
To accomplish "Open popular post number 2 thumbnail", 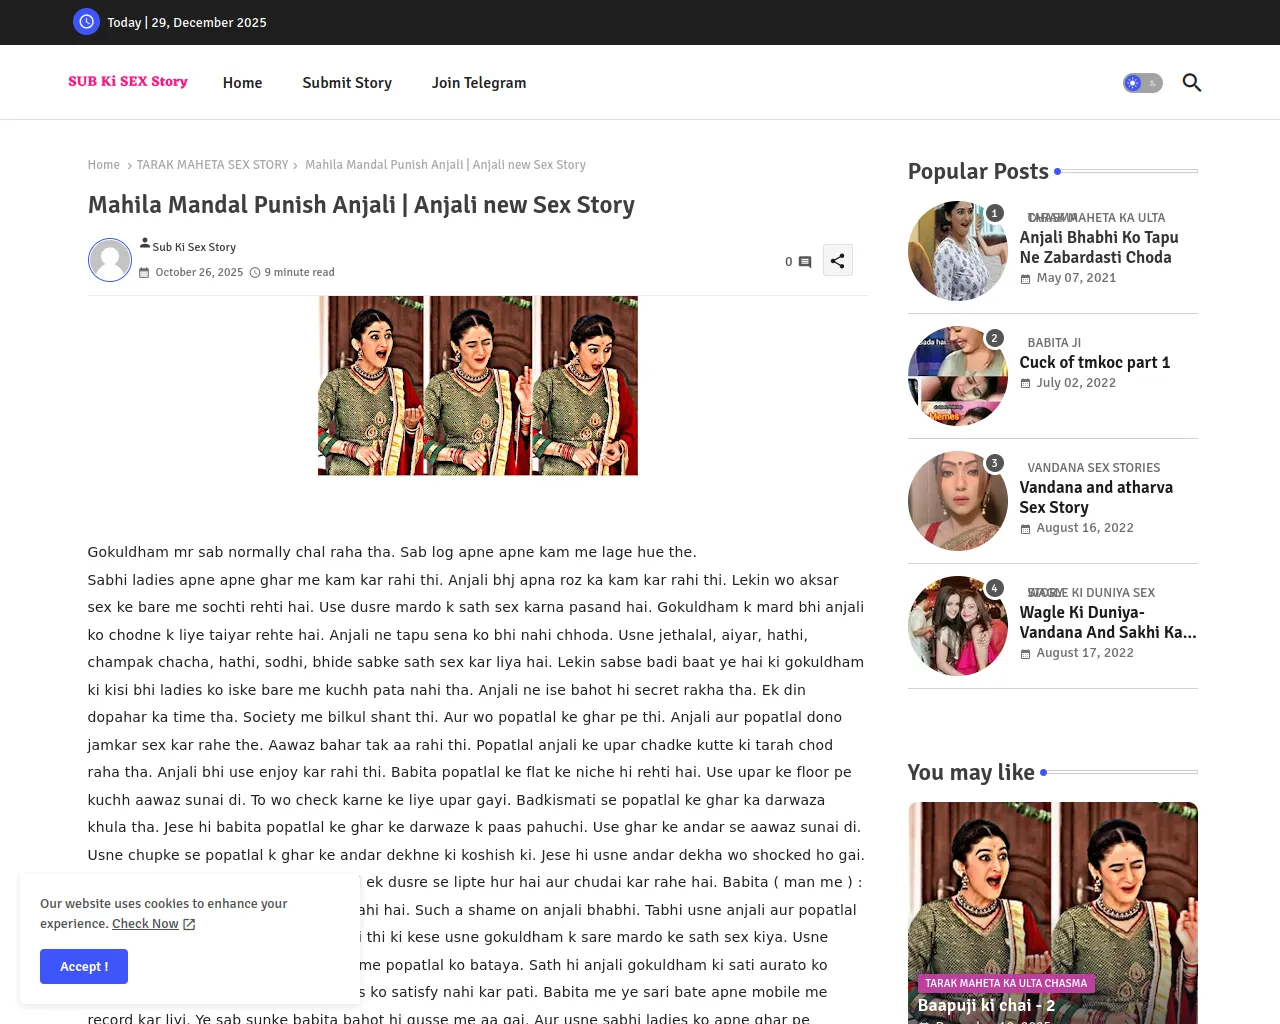I will 958,376.
